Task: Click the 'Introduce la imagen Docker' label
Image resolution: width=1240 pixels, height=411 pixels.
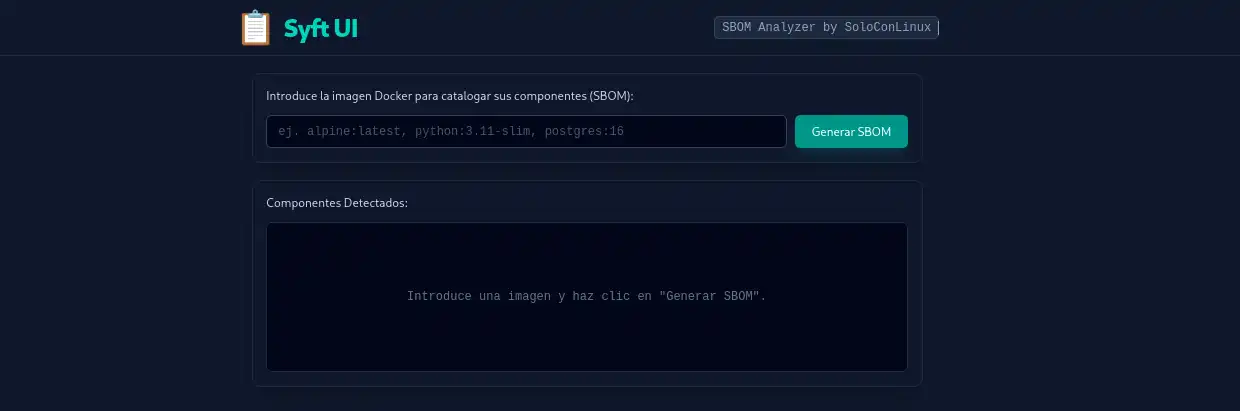Action: click(450, 96)
